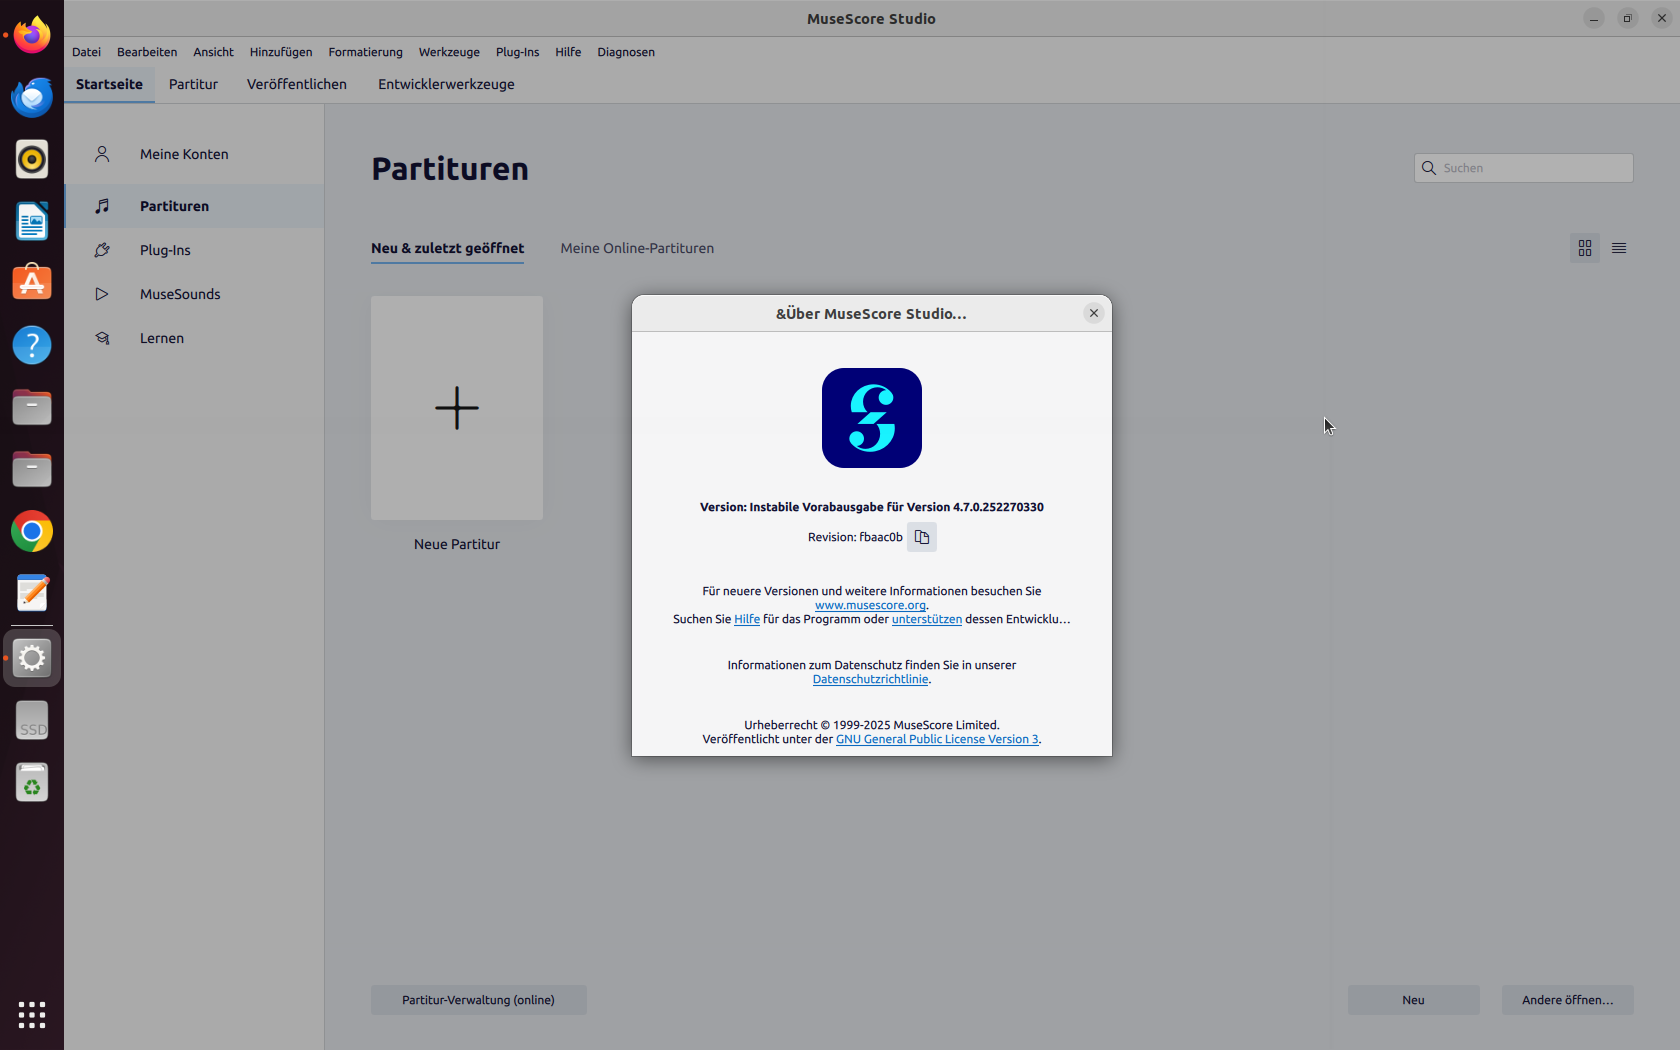Open the first Files folder in dock
This screenshot has width=1680, height=1050.
32,407
